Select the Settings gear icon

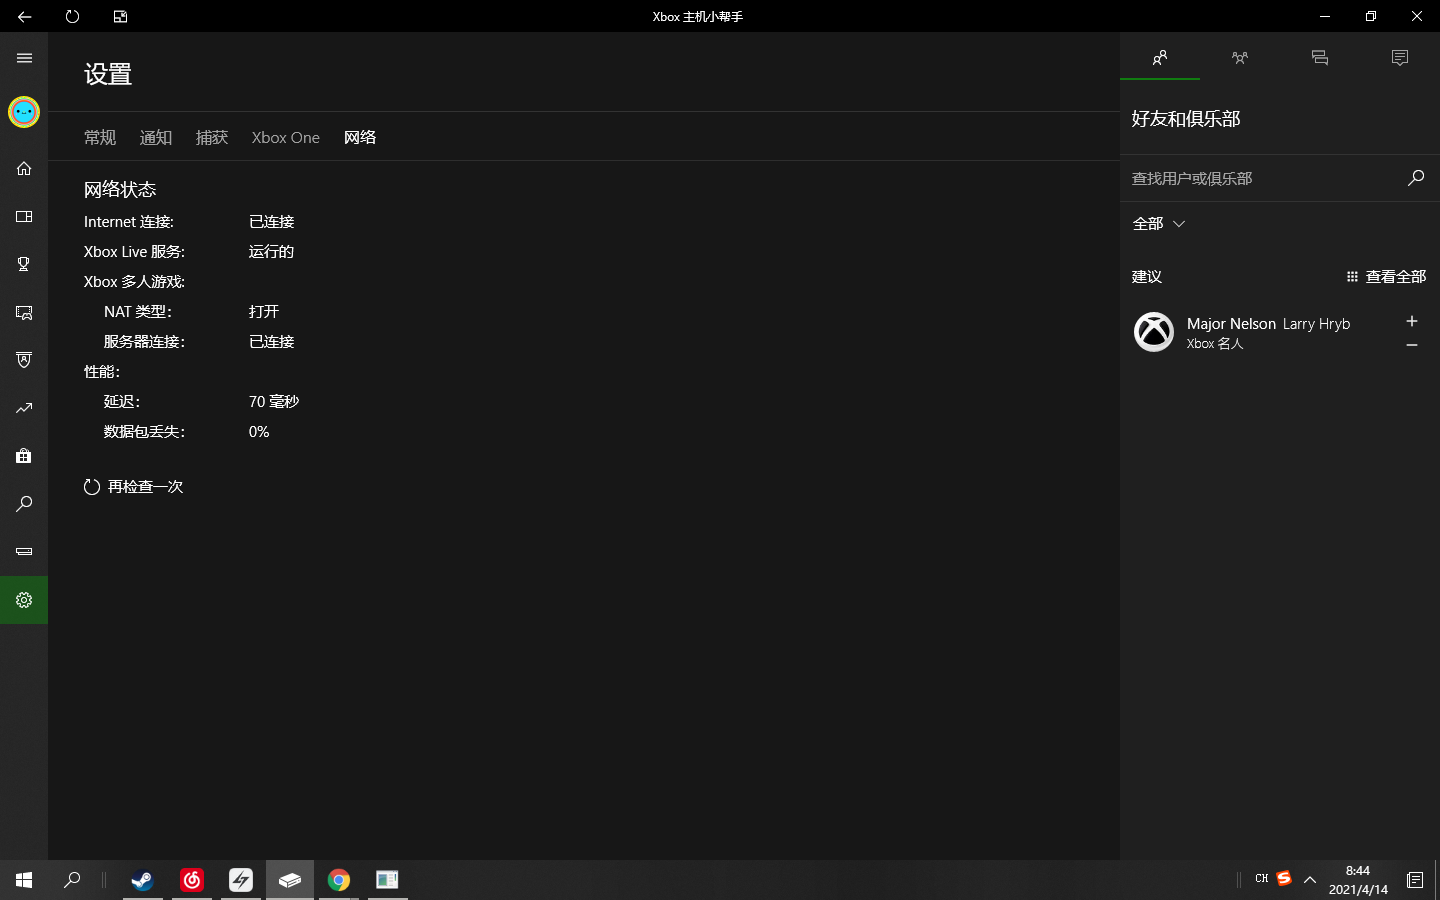click(x=24, y=600)
